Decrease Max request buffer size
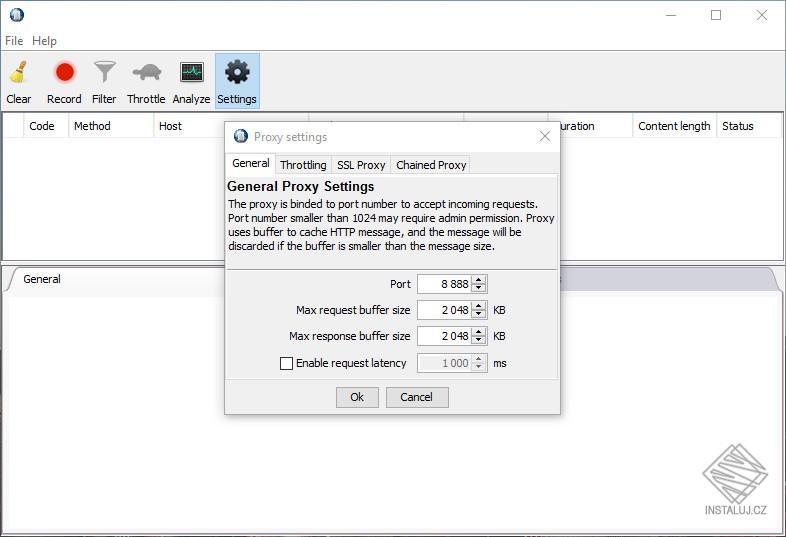The width and height of the screenshot is (786, 537). [x=479, y=314]
